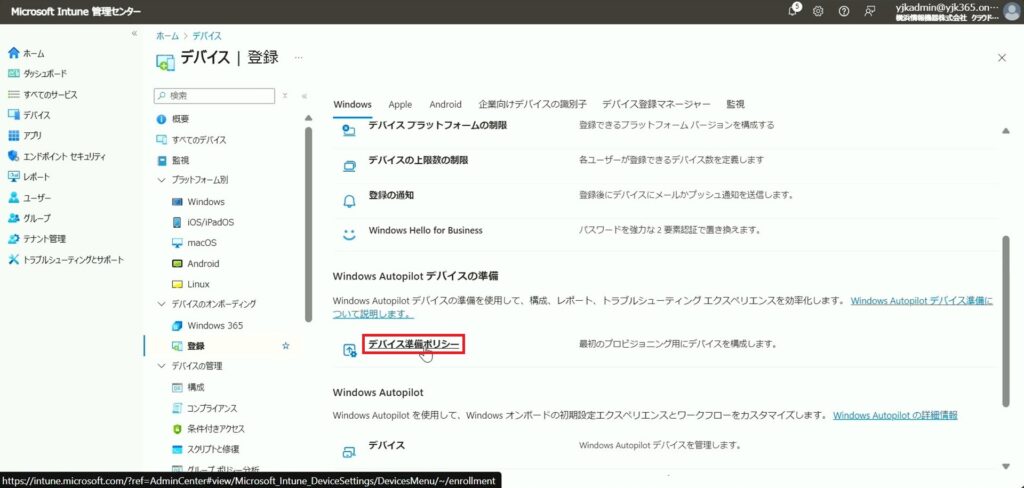Open the help question mark icon
Image resolution: width=1024 pixels, height=488 pixels.
(843, 11)
